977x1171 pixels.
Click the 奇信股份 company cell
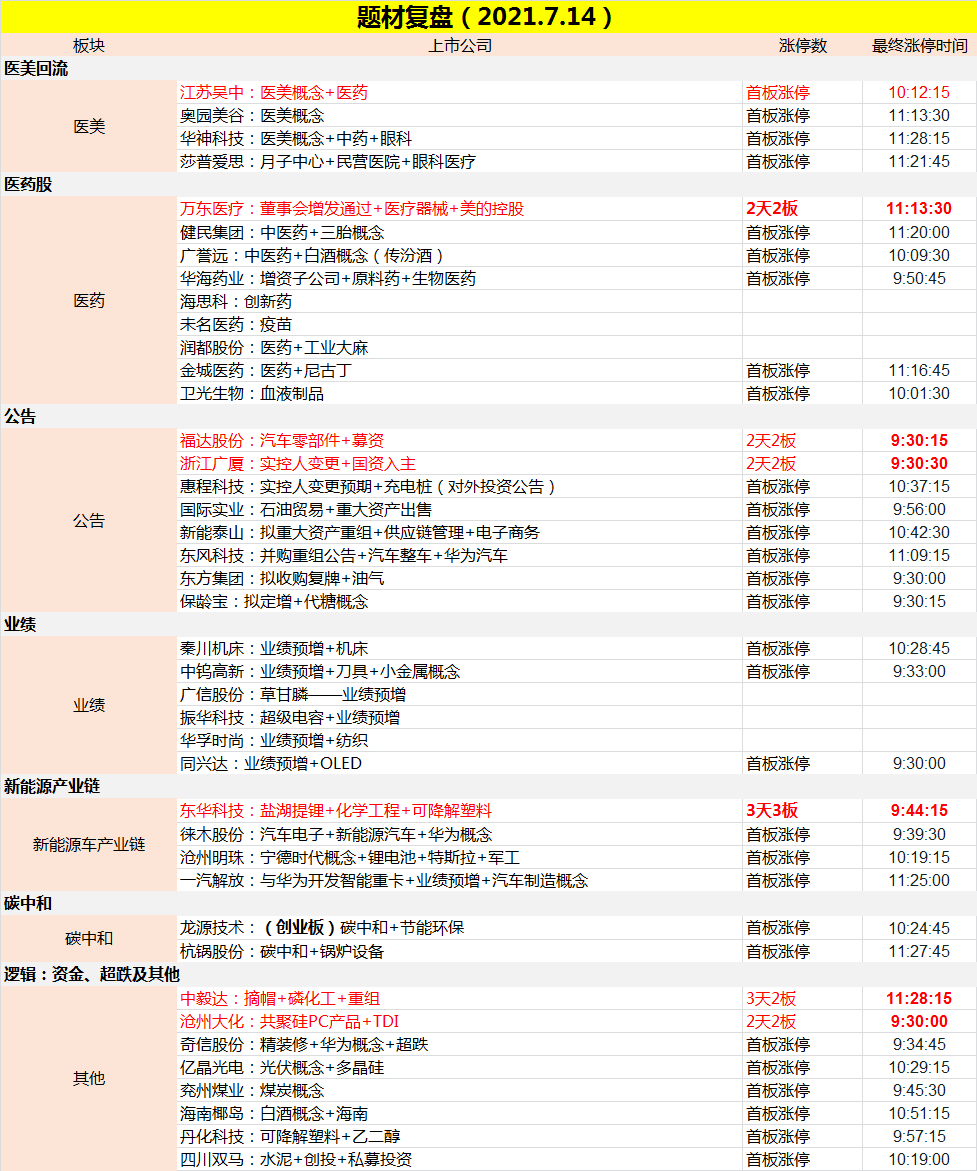459,1045
